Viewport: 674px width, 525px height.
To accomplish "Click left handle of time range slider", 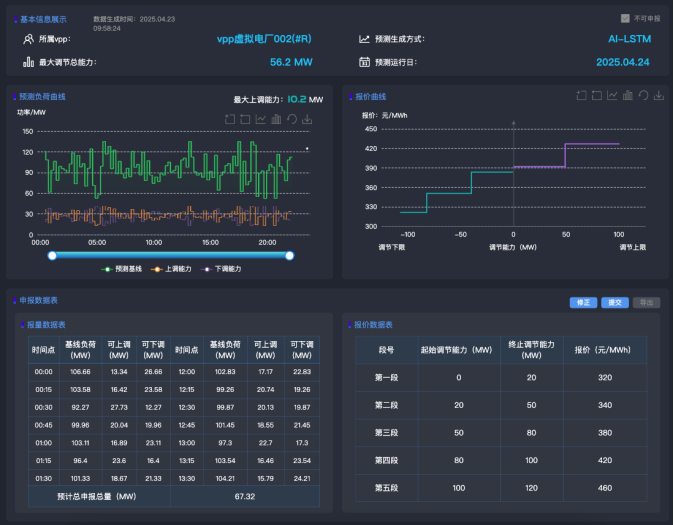I will [x=52, y=255].
